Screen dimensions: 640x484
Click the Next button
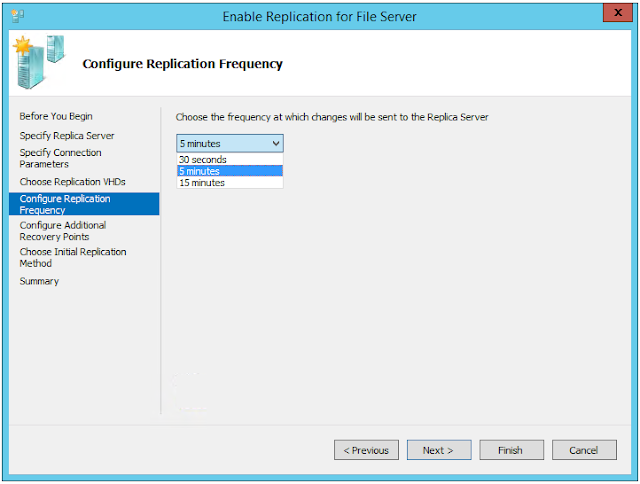coord(439,450)
